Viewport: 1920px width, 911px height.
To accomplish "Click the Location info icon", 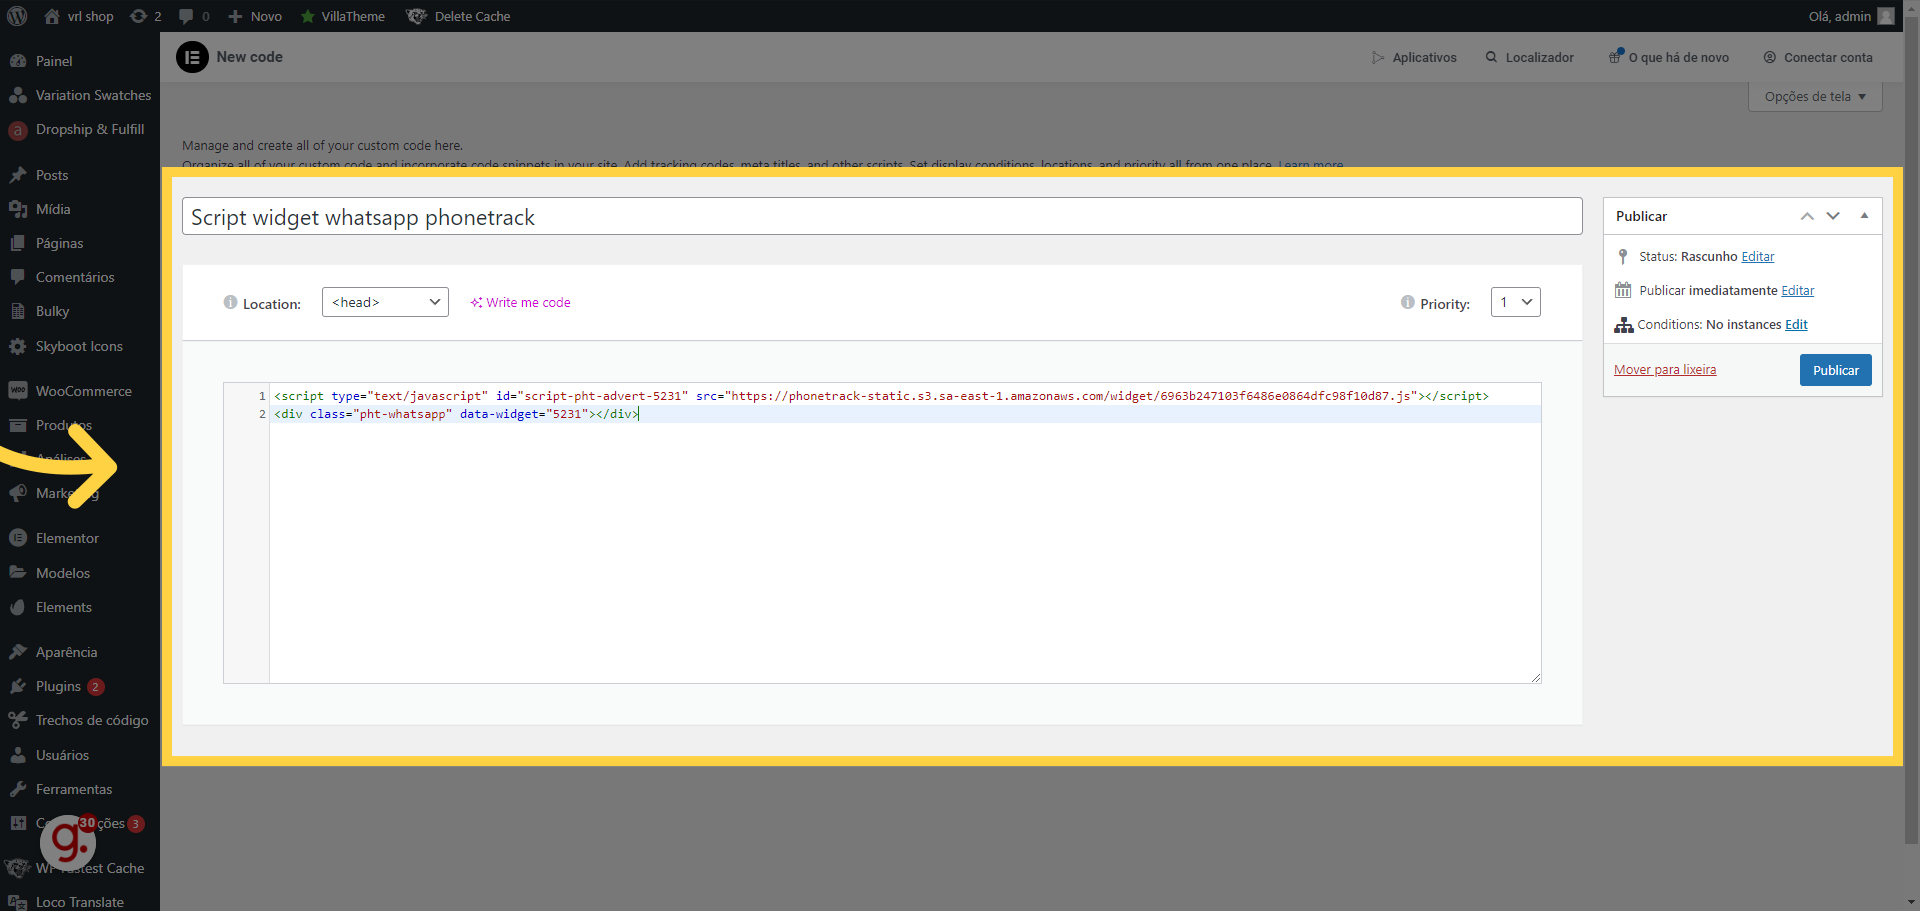I will 230,302.
